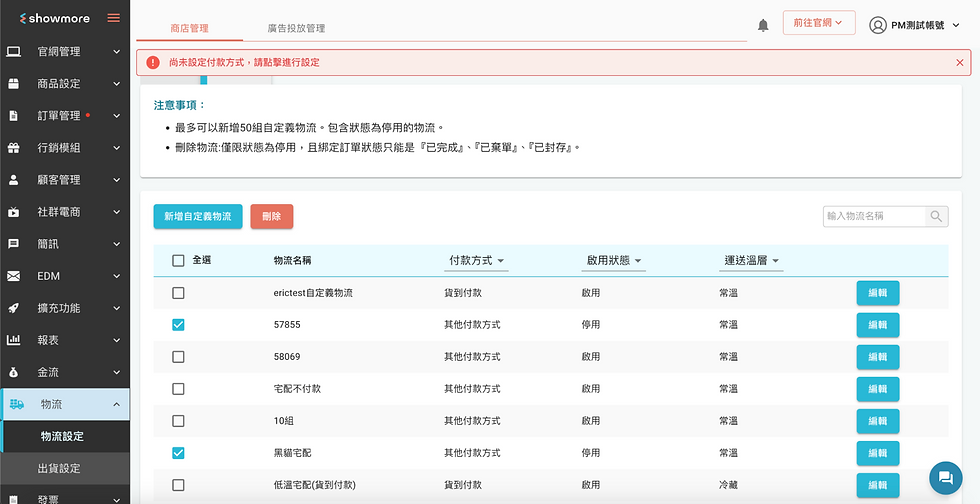Click the 行銷模組 gift icon
This screenshot has height=504, width=980.
point(14,148)
